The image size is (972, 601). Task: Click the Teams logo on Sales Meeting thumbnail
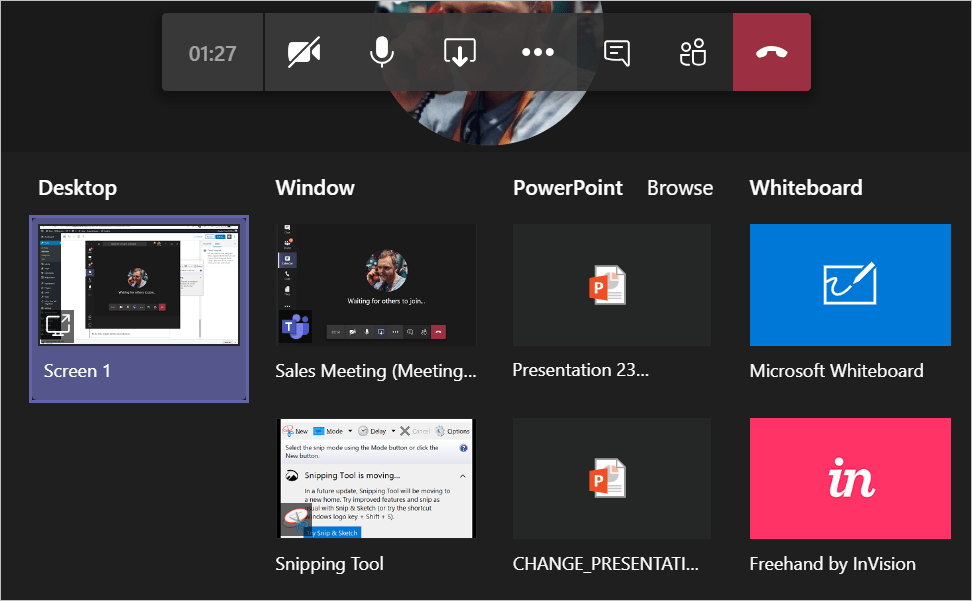point(295,326)
